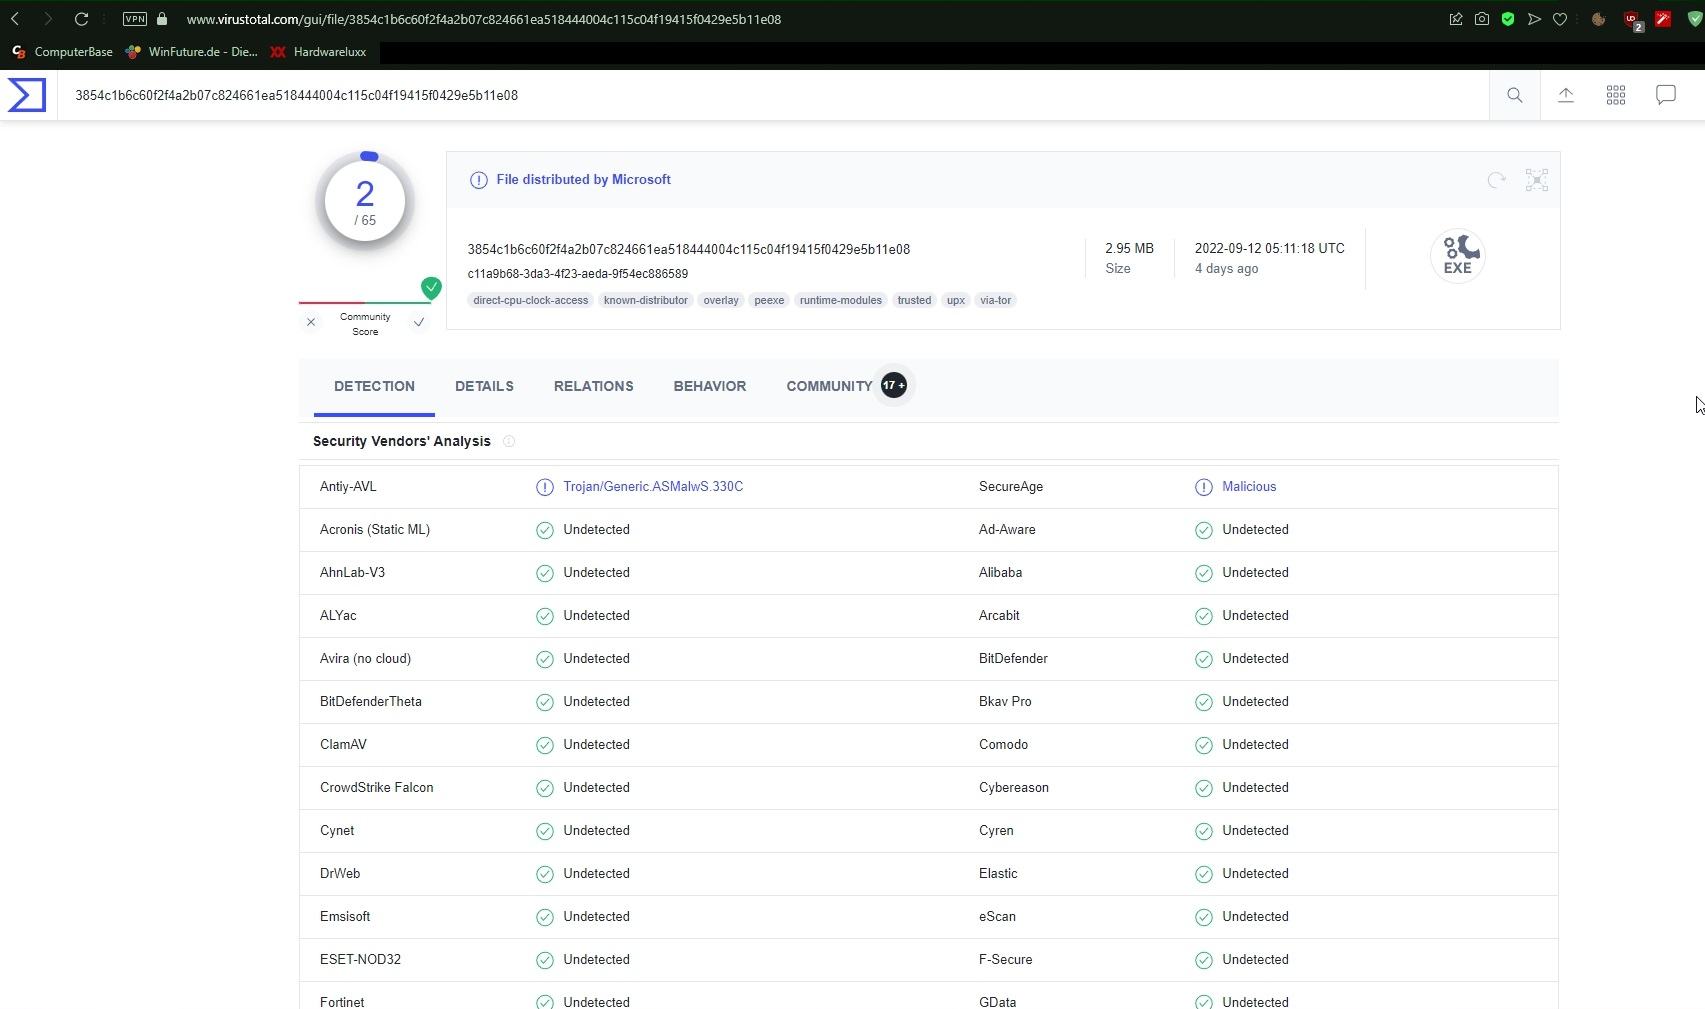
Task: Click the Cybereason vendor name
Action: (x=1014, y=788)
